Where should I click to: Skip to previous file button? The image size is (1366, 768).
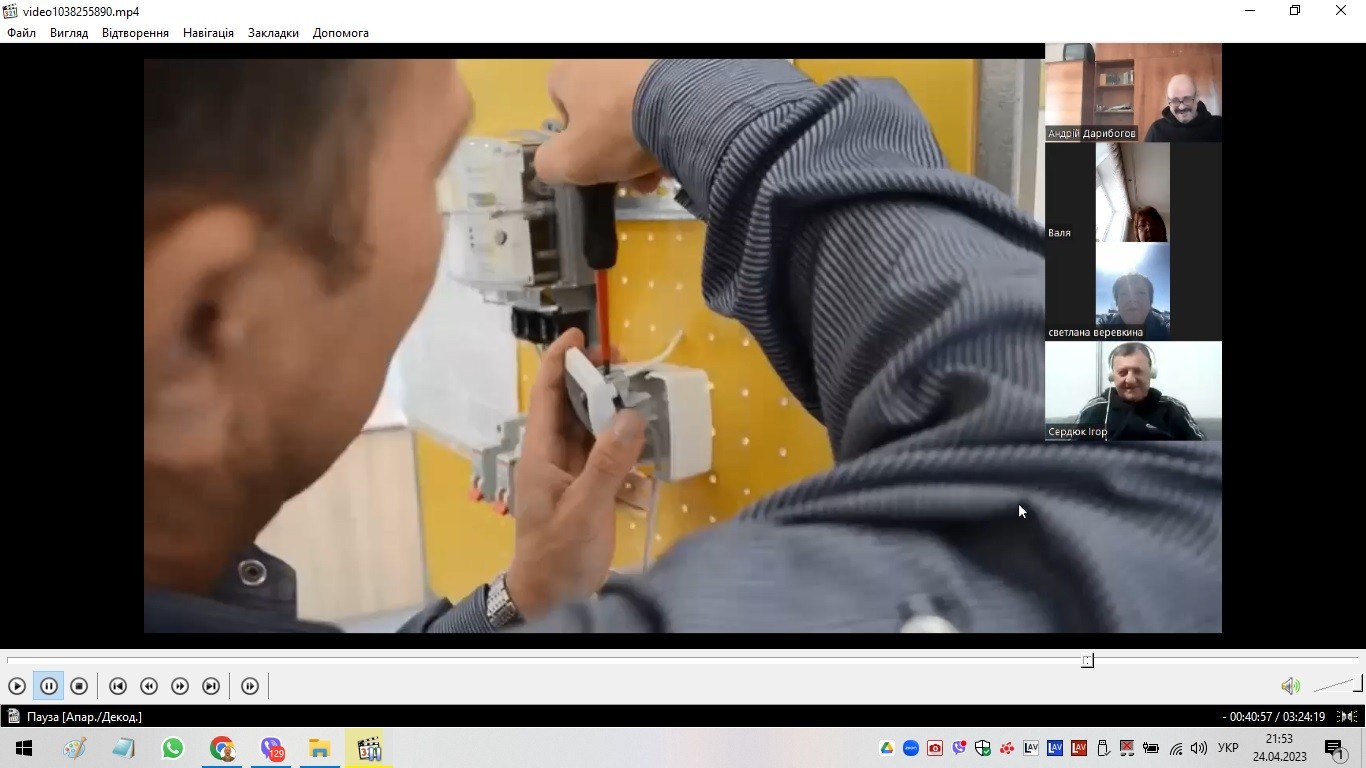[118, 686]
